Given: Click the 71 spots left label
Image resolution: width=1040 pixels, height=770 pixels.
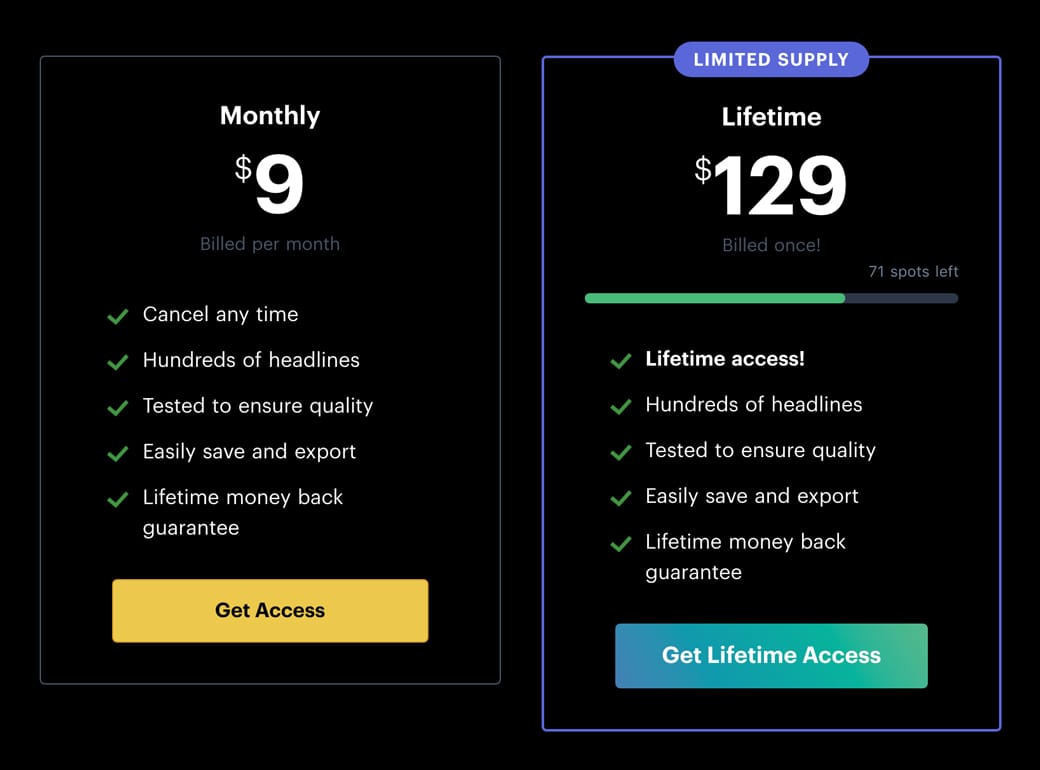Looking at the screenshot, I should (x=913, y=272).
